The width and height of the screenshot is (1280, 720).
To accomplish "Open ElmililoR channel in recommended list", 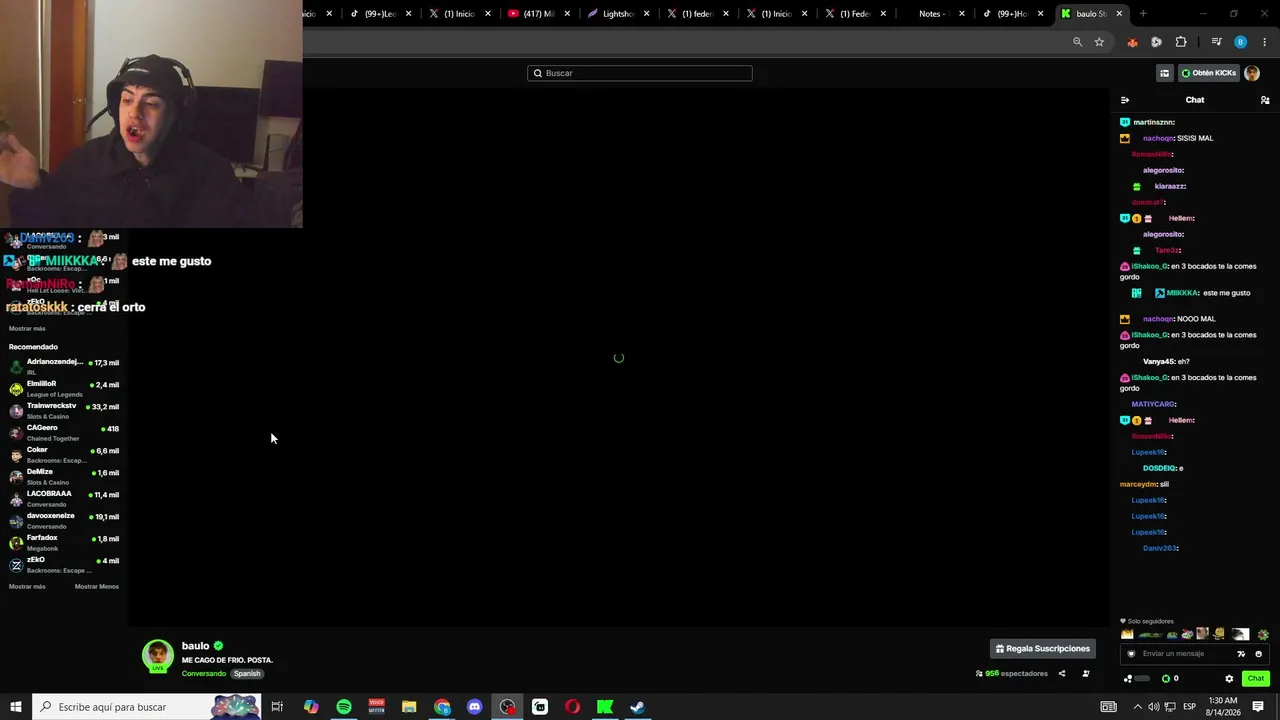I will click(64, 389).
